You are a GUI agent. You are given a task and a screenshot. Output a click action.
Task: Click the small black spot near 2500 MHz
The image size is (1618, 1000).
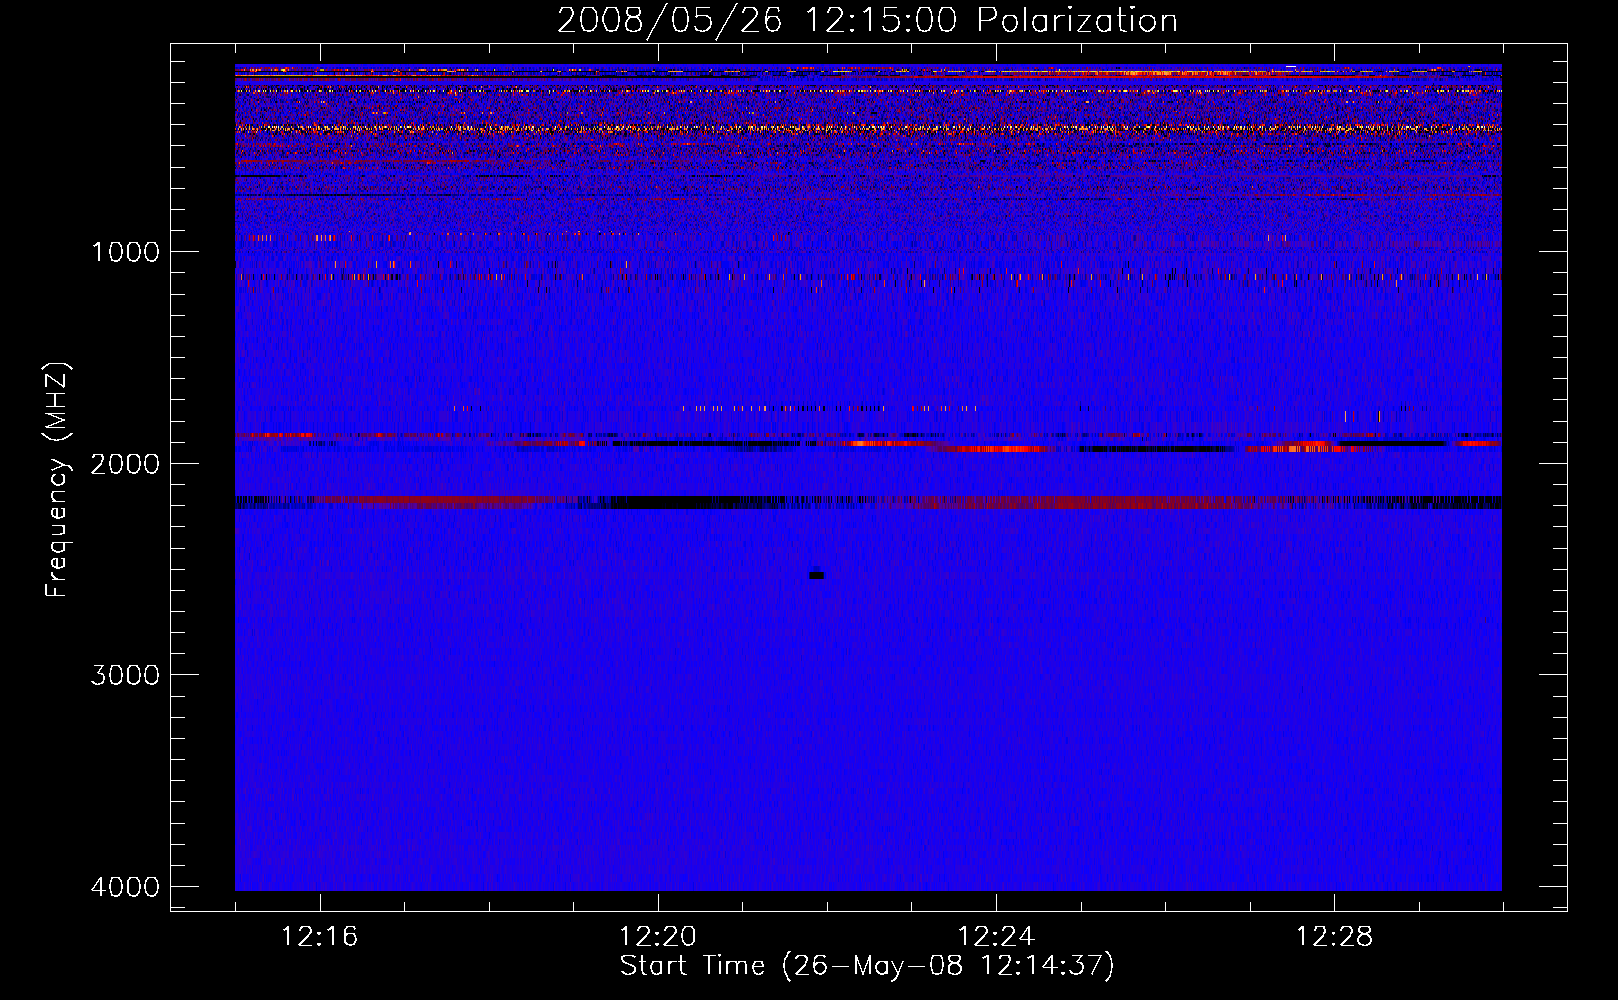816,575
